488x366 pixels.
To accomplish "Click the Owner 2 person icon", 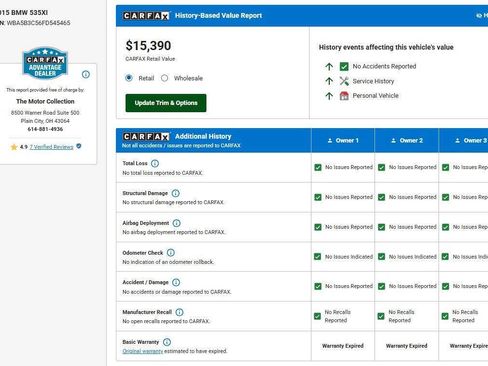I will tap(394, 141).
